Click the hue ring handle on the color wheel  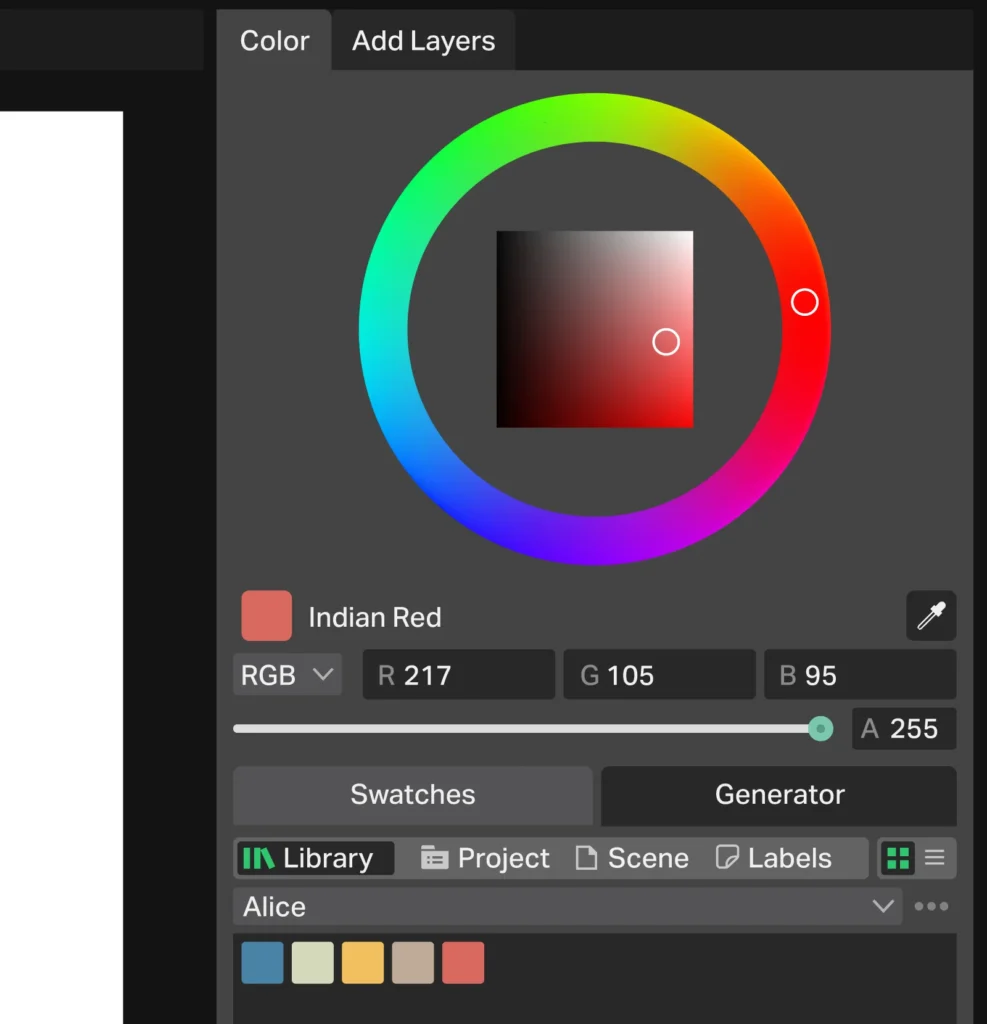804,302
